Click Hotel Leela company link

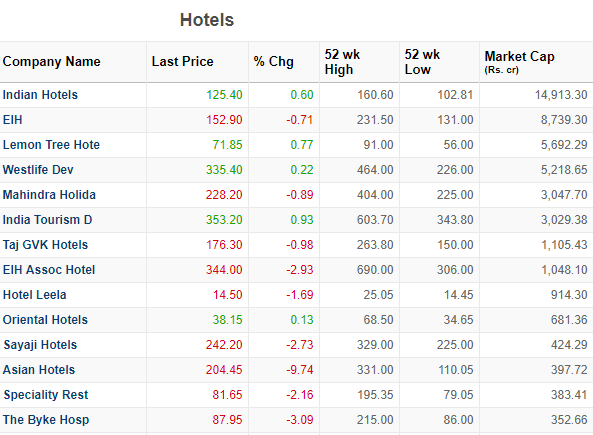[34, 294]
